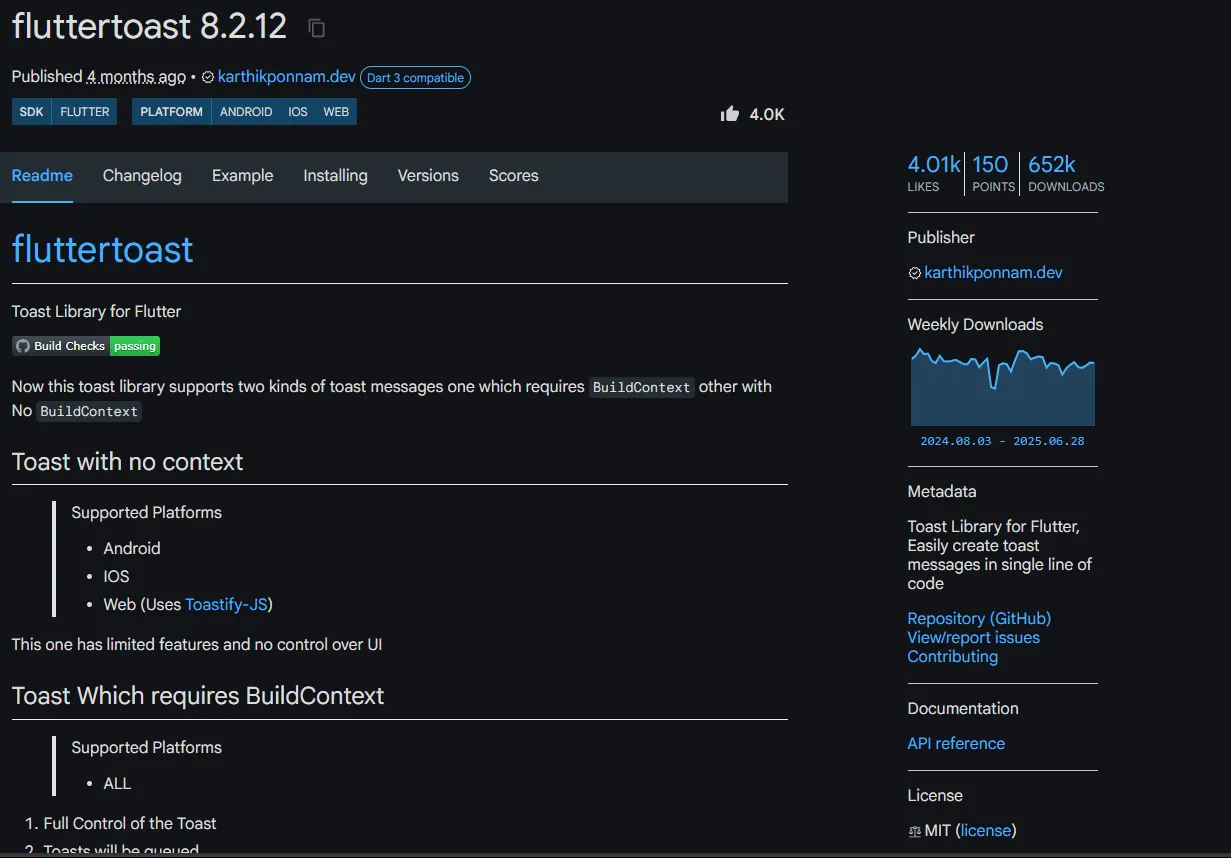The image size is (1231, 858).
Task: Copy package name with clipboard icon
Action: point(317,28)
